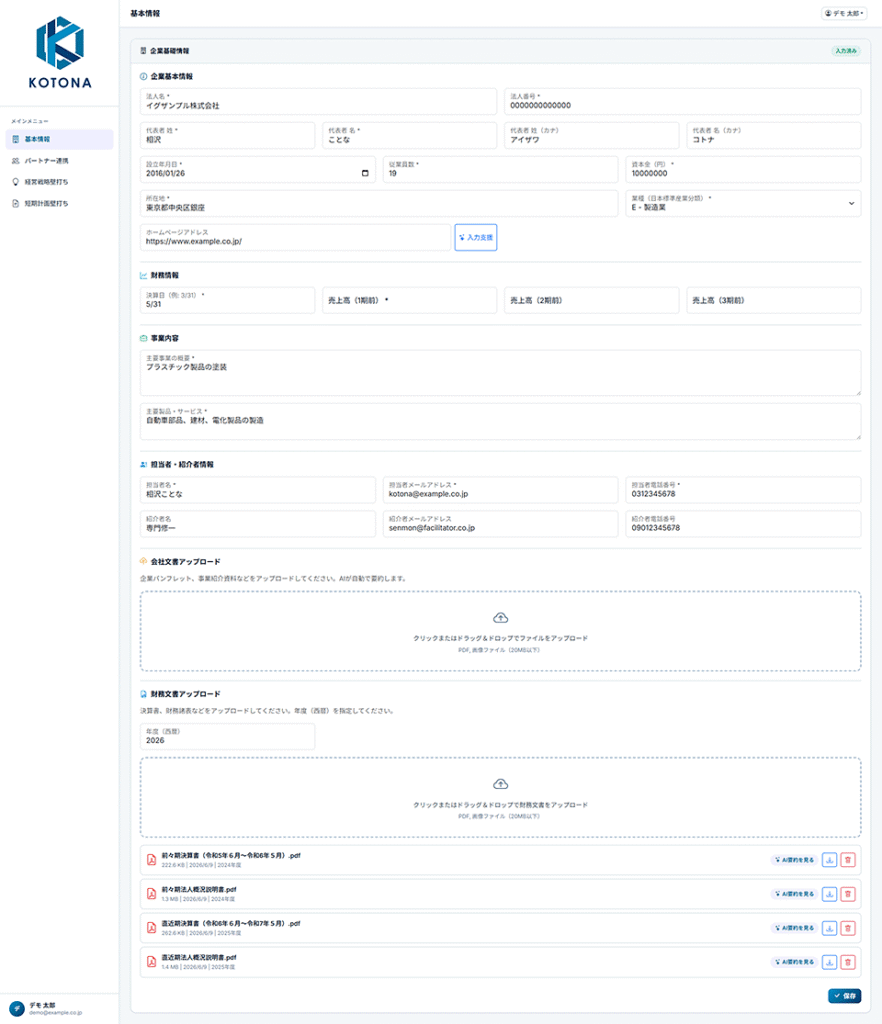
Task: Open 経営戦略壁打ち menu item
Action: [59, 182]
